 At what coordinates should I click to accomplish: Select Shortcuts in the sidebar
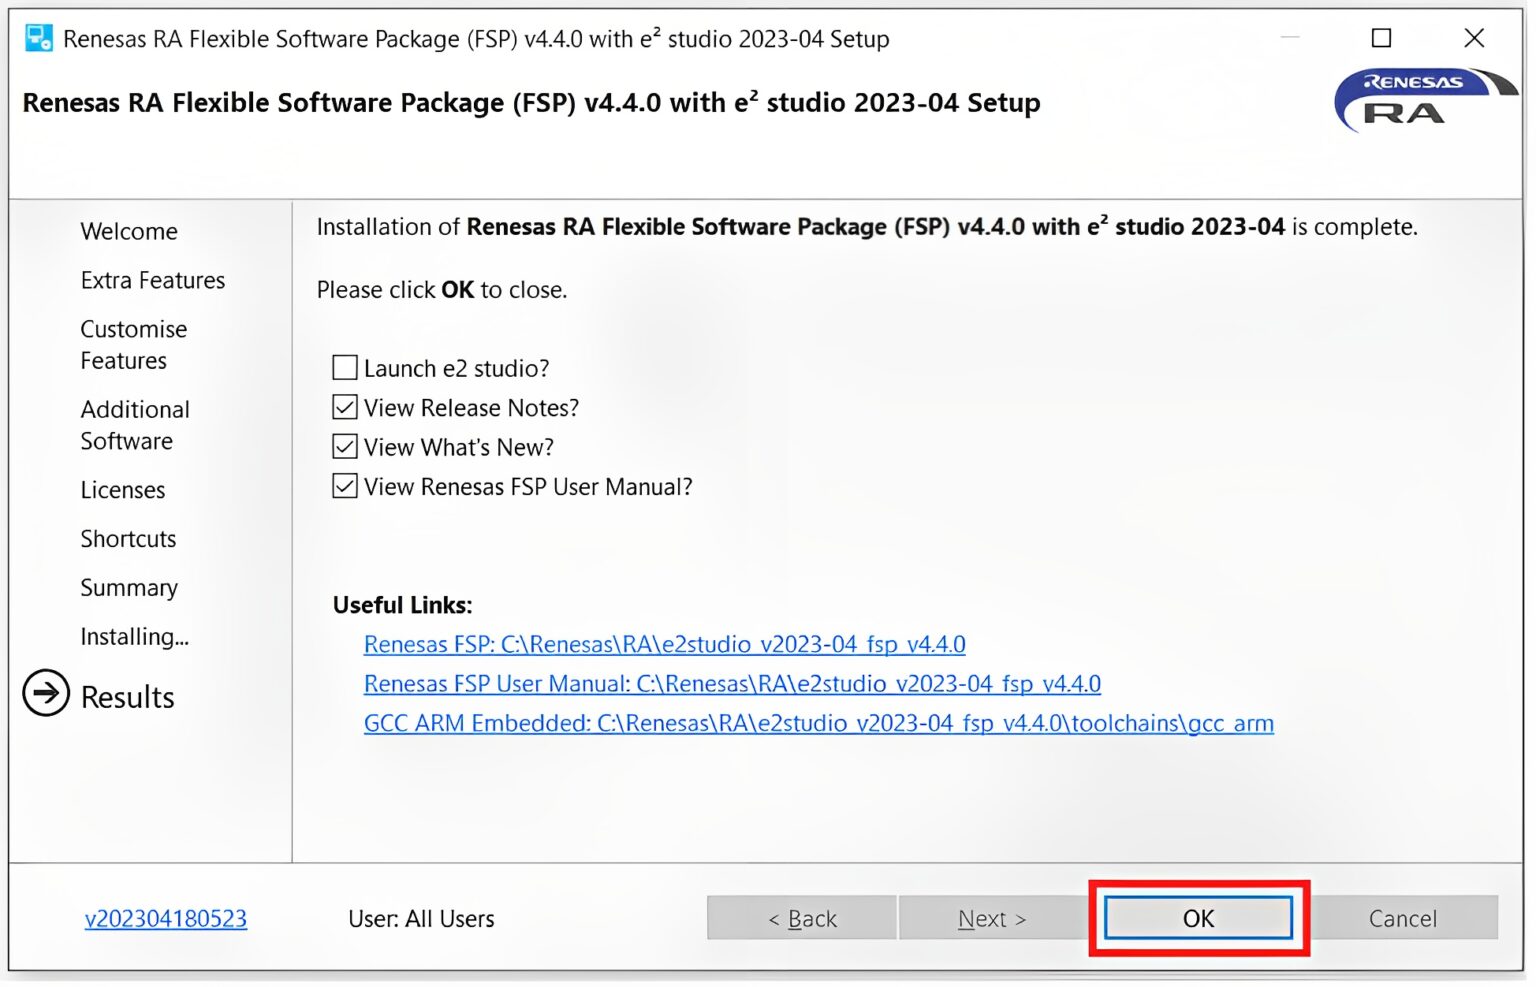128,539
